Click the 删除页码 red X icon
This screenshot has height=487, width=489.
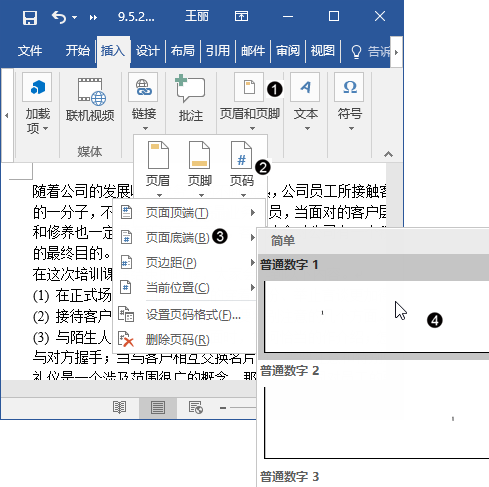(126, 339)
